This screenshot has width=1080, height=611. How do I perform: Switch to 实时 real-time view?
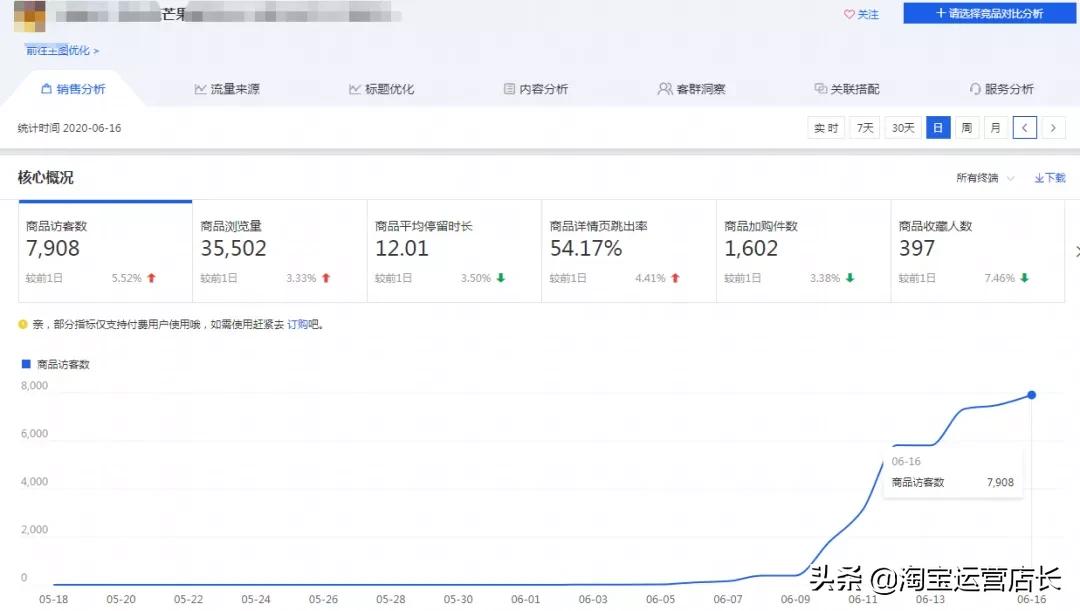[825, 127]
